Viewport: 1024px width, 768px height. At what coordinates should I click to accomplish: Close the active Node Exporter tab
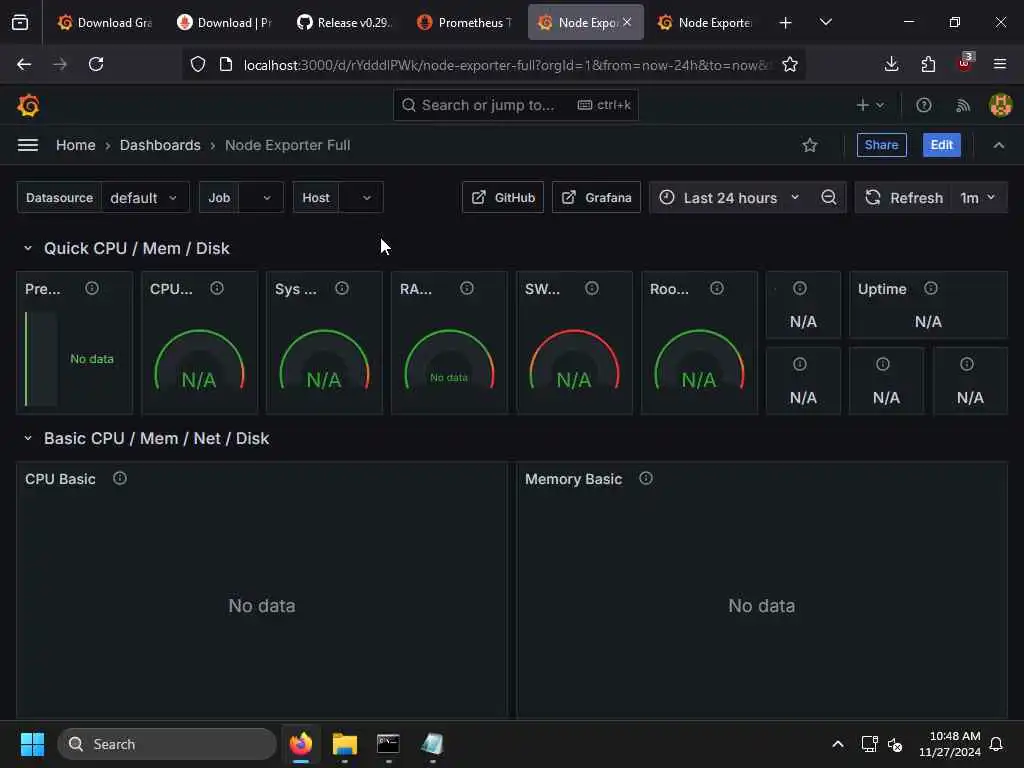coord(627,22)
